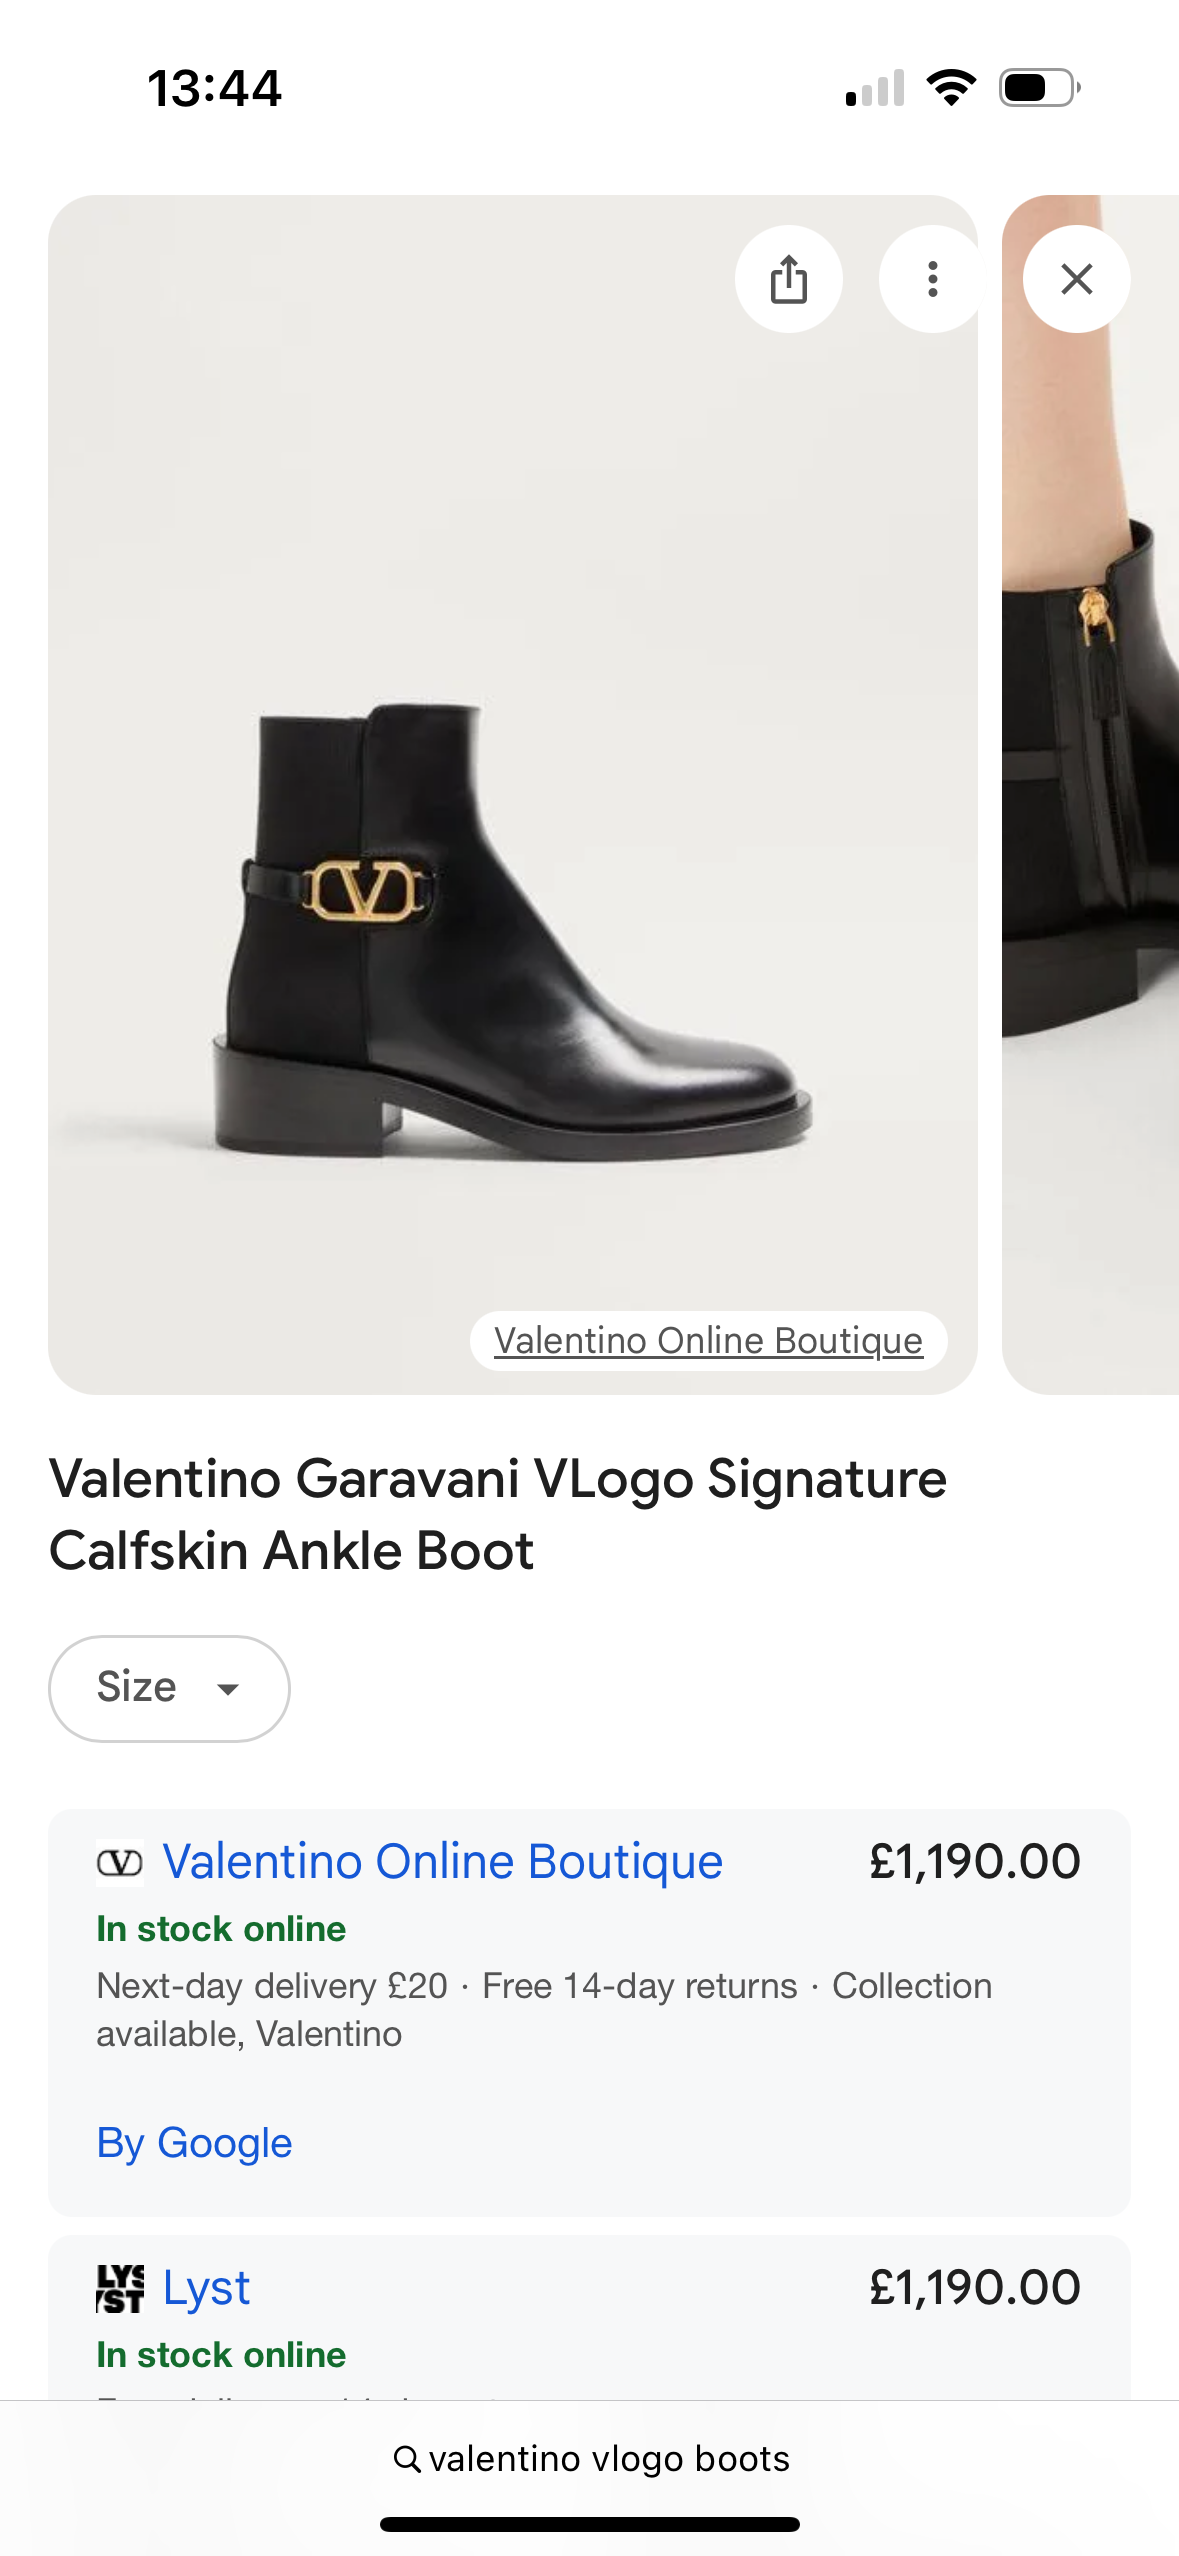Tap the battery indicator in status bar

(1038, 88)
